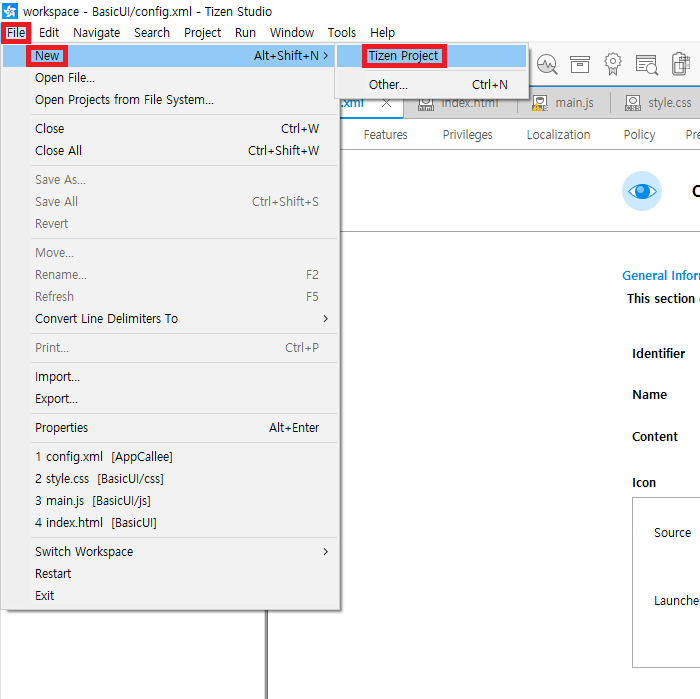700x699 pixels.
Task: Choose Exit from the File menu
Action: pyautogui.click(x=170, y=595)
